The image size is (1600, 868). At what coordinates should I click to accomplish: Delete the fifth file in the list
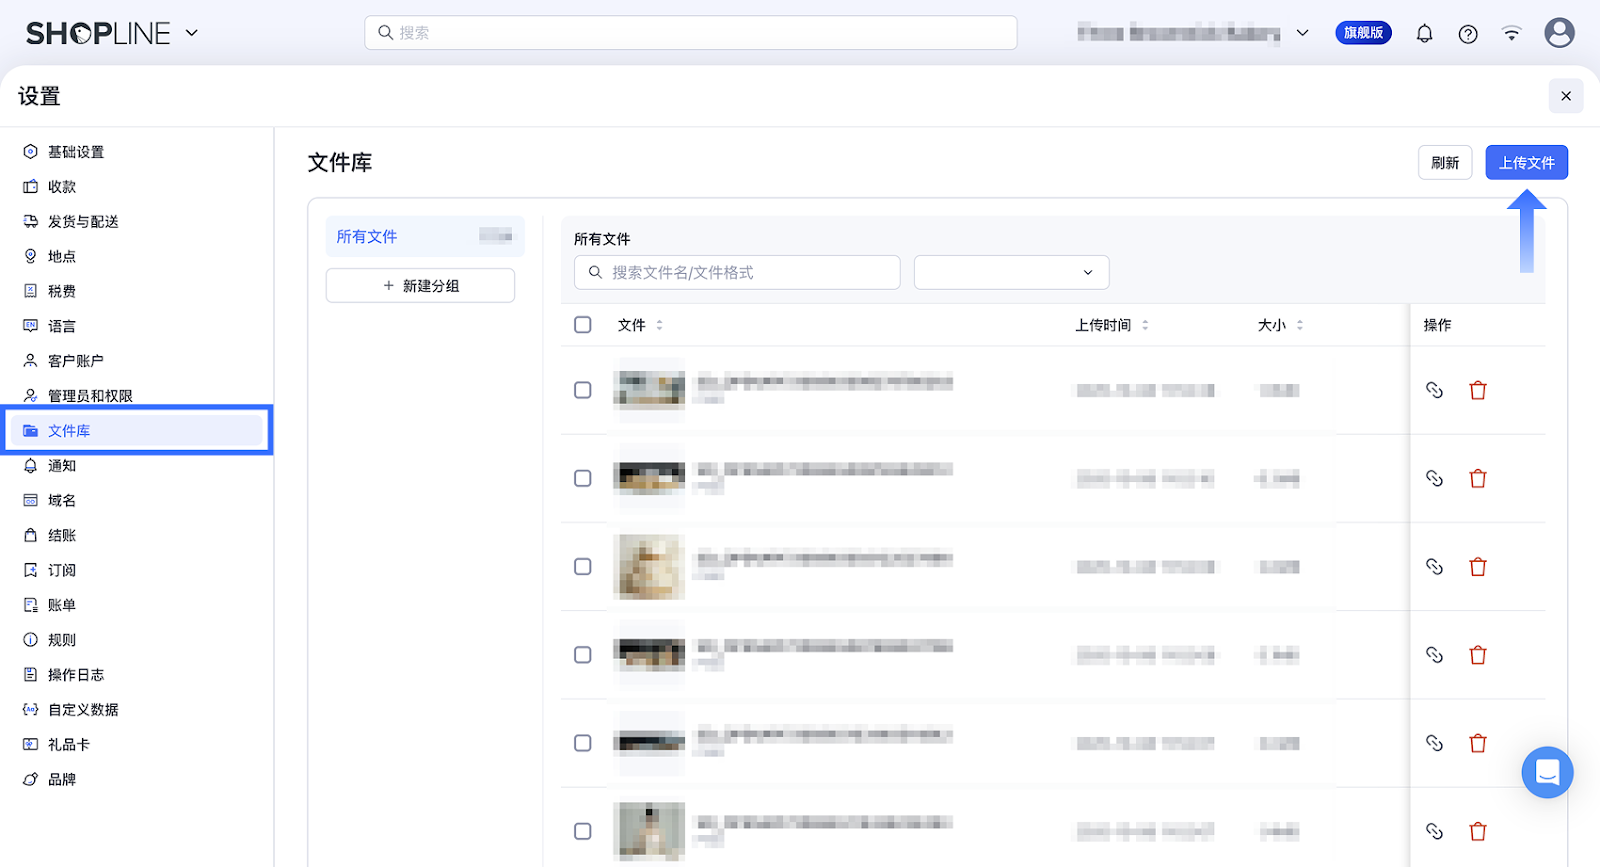1478,743
